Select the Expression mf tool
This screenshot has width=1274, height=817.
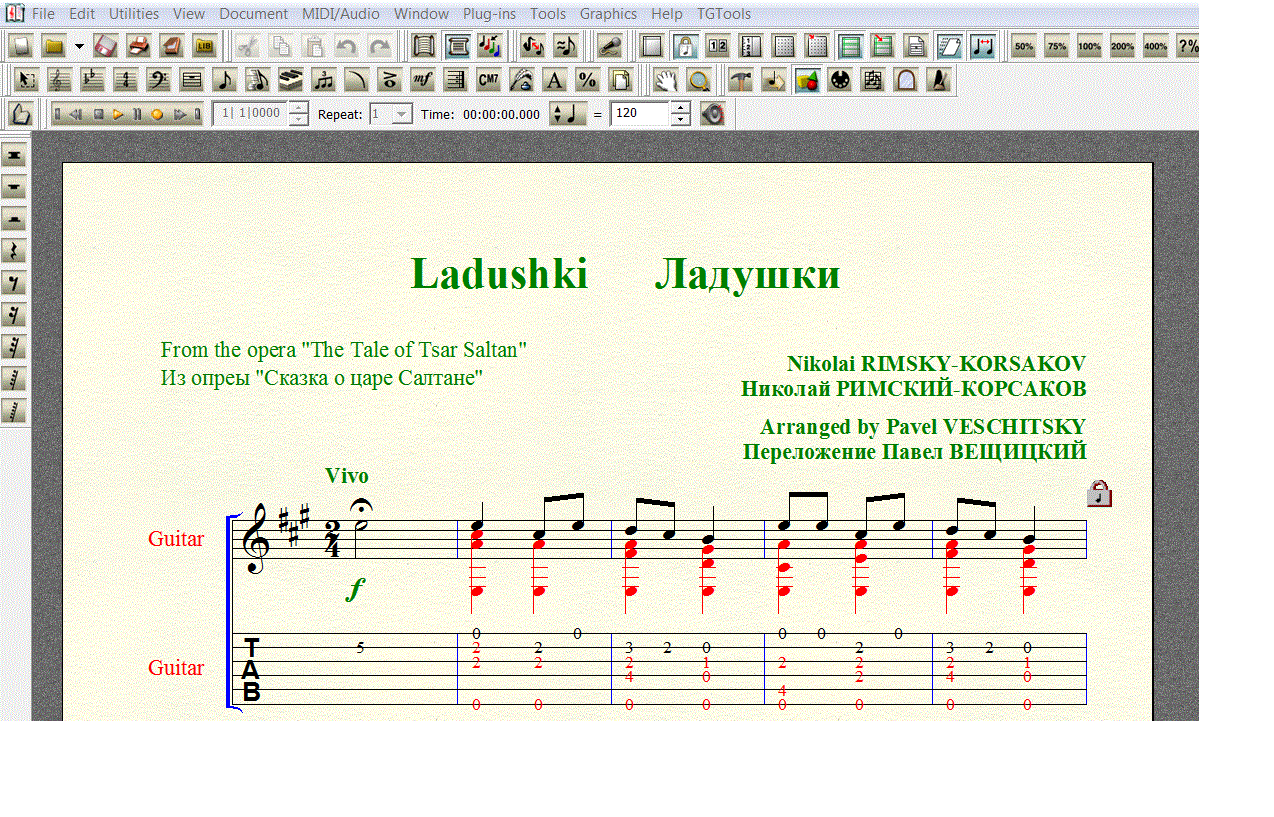(423, 80)
